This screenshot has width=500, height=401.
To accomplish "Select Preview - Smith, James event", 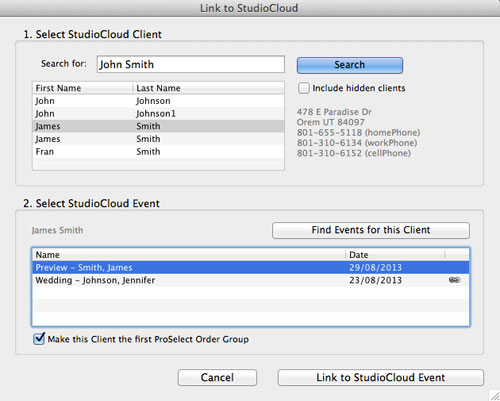I will 251,268.
